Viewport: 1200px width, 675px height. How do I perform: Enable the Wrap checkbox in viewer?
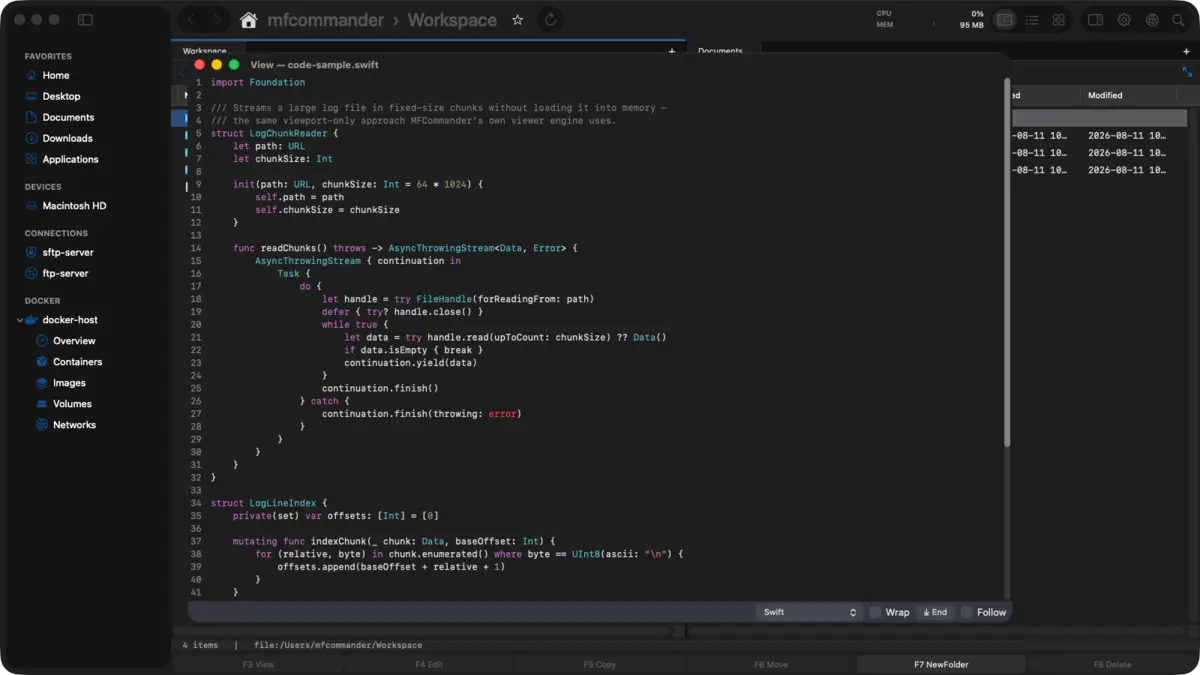coord(875,612)
